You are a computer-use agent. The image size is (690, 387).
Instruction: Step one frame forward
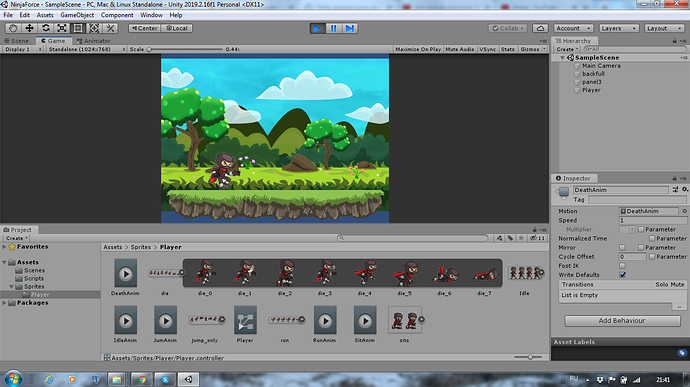pos(349,28)
